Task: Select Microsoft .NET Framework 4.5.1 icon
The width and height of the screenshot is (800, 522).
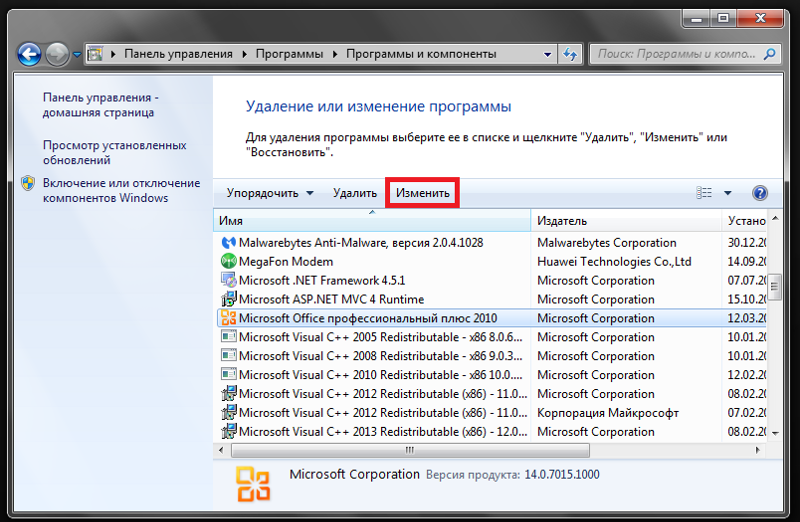Action: [x=229, y=280]
